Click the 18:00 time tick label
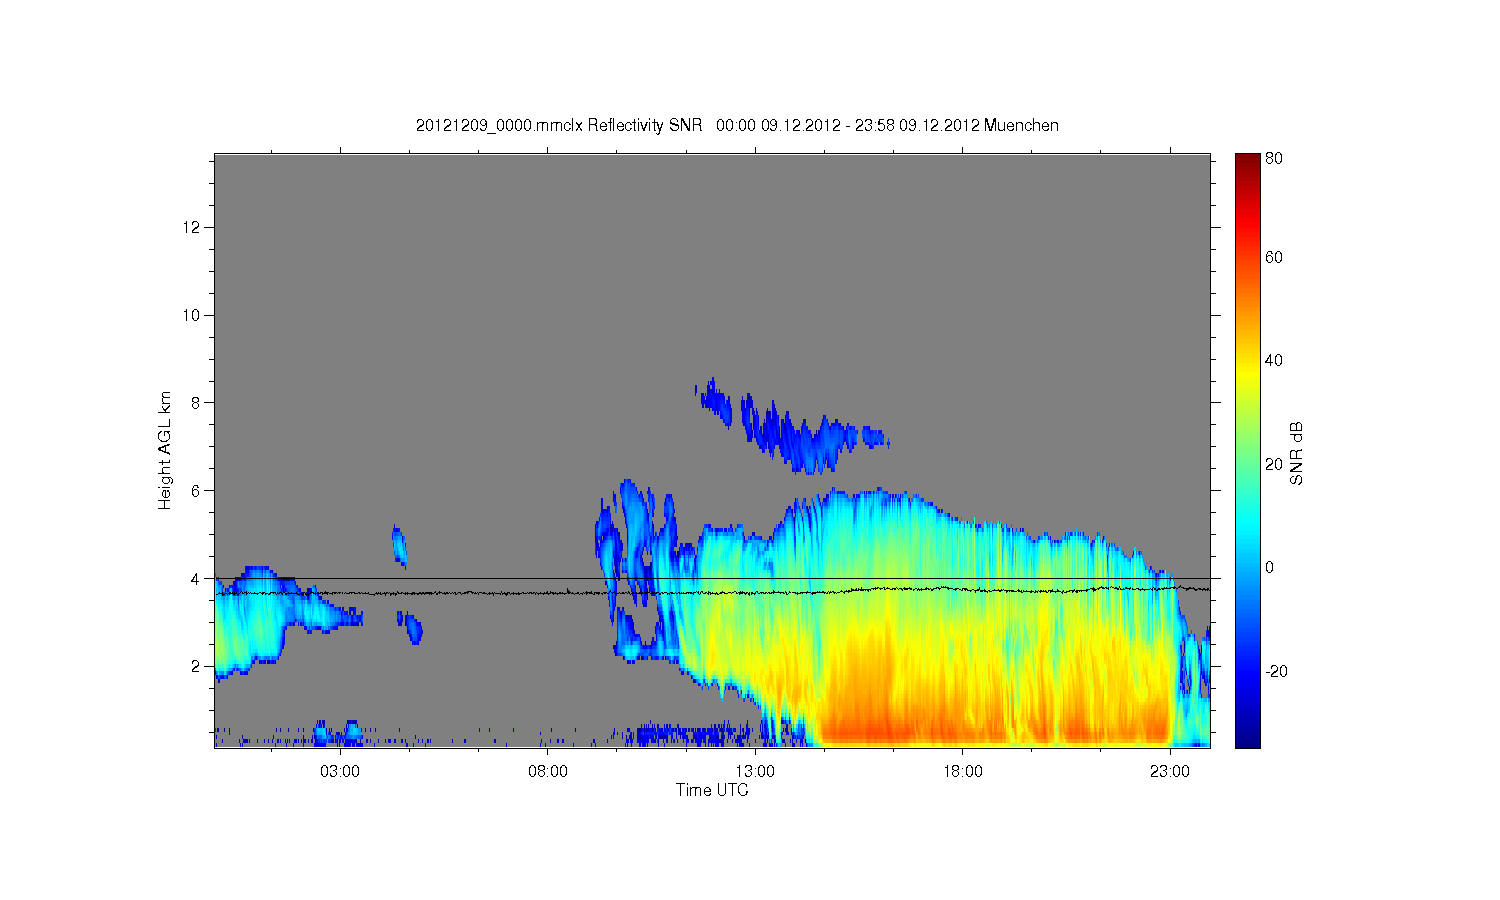The image size is (1500, 900). coord(963,771)
